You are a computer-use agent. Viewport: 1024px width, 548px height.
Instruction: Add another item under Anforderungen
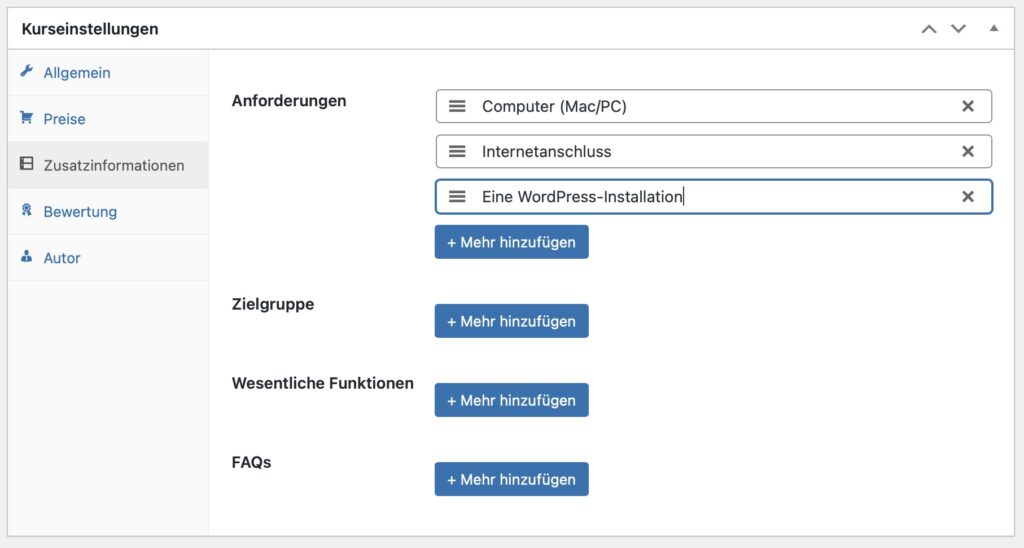tap(511, 242)
